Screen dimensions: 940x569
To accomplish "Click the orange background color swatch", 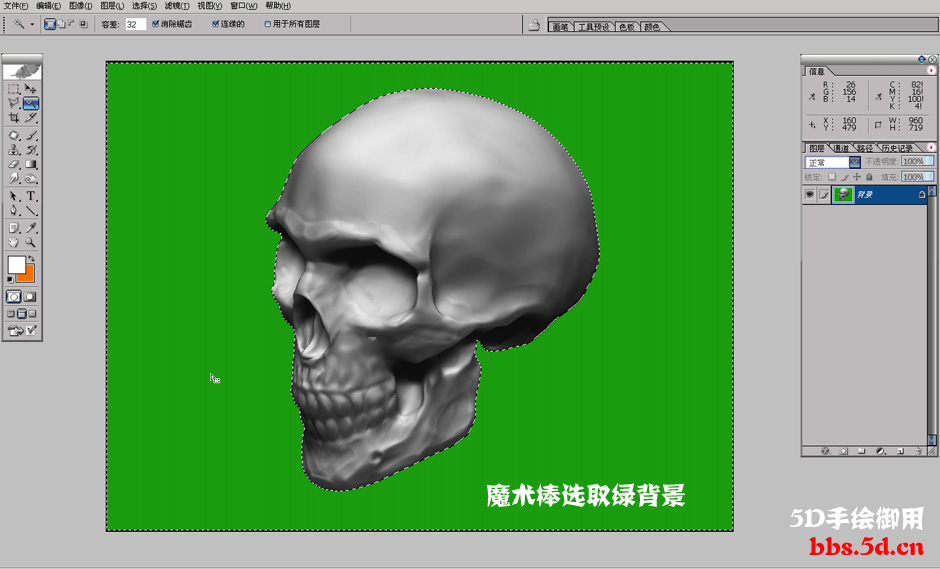I will 27,275.
